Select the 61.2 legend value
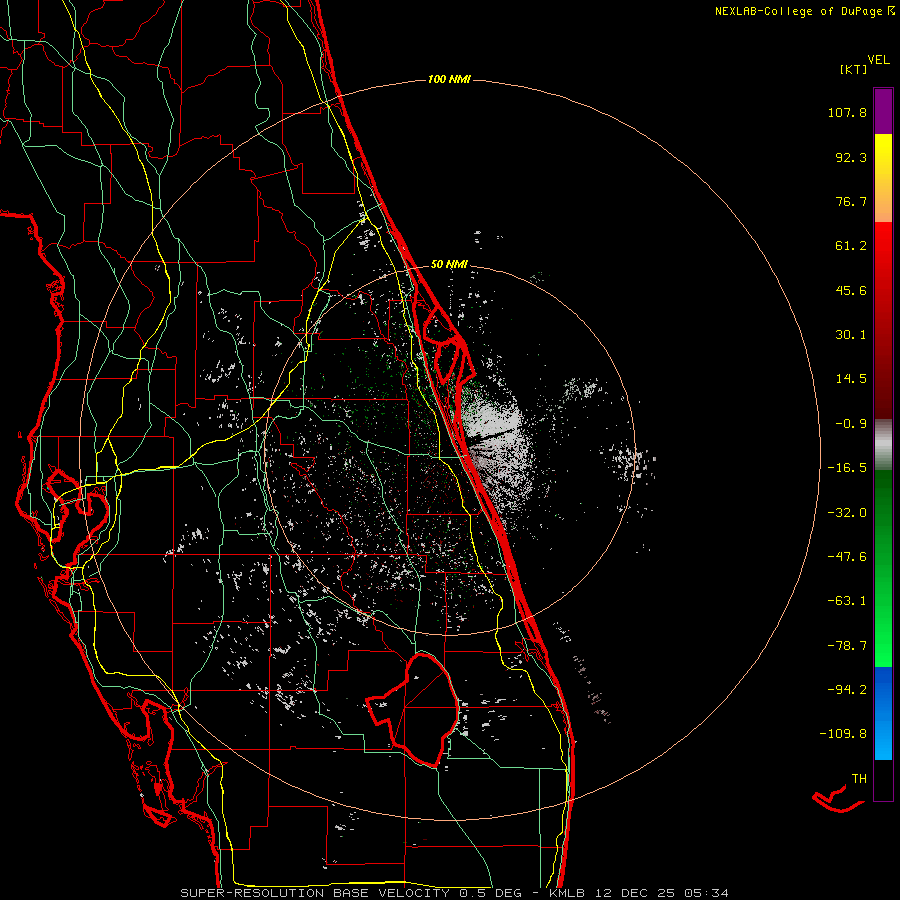 (x=851, y=246)
